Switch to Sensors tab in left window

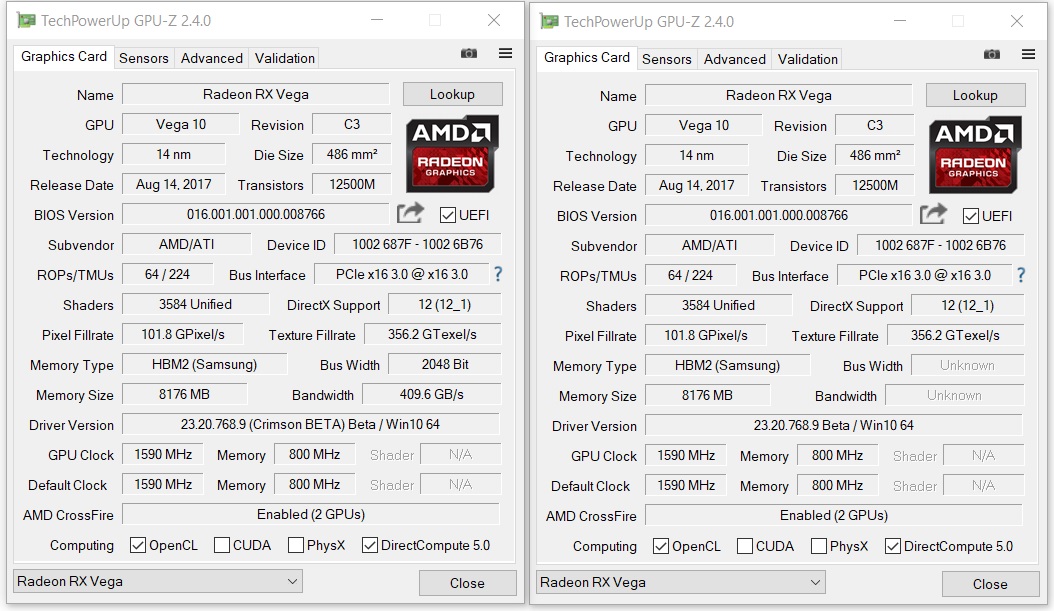[x=144, y=58]
